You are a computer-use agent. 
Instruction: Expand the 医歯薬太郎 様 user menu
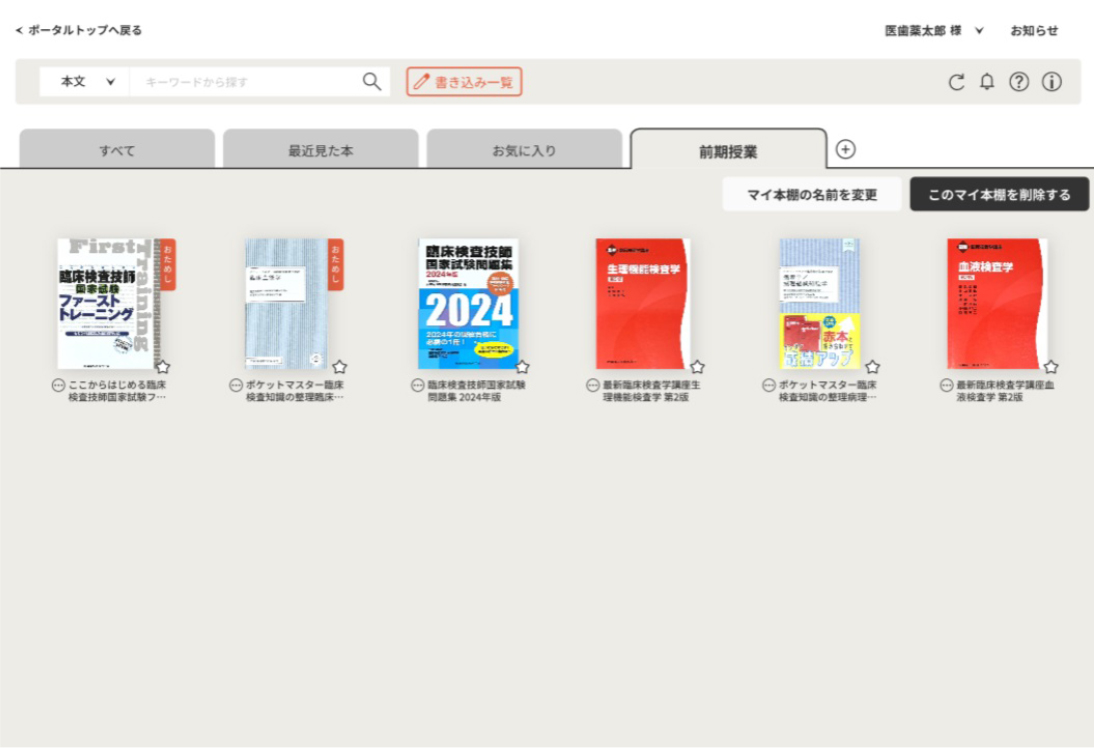click(934, 31)
